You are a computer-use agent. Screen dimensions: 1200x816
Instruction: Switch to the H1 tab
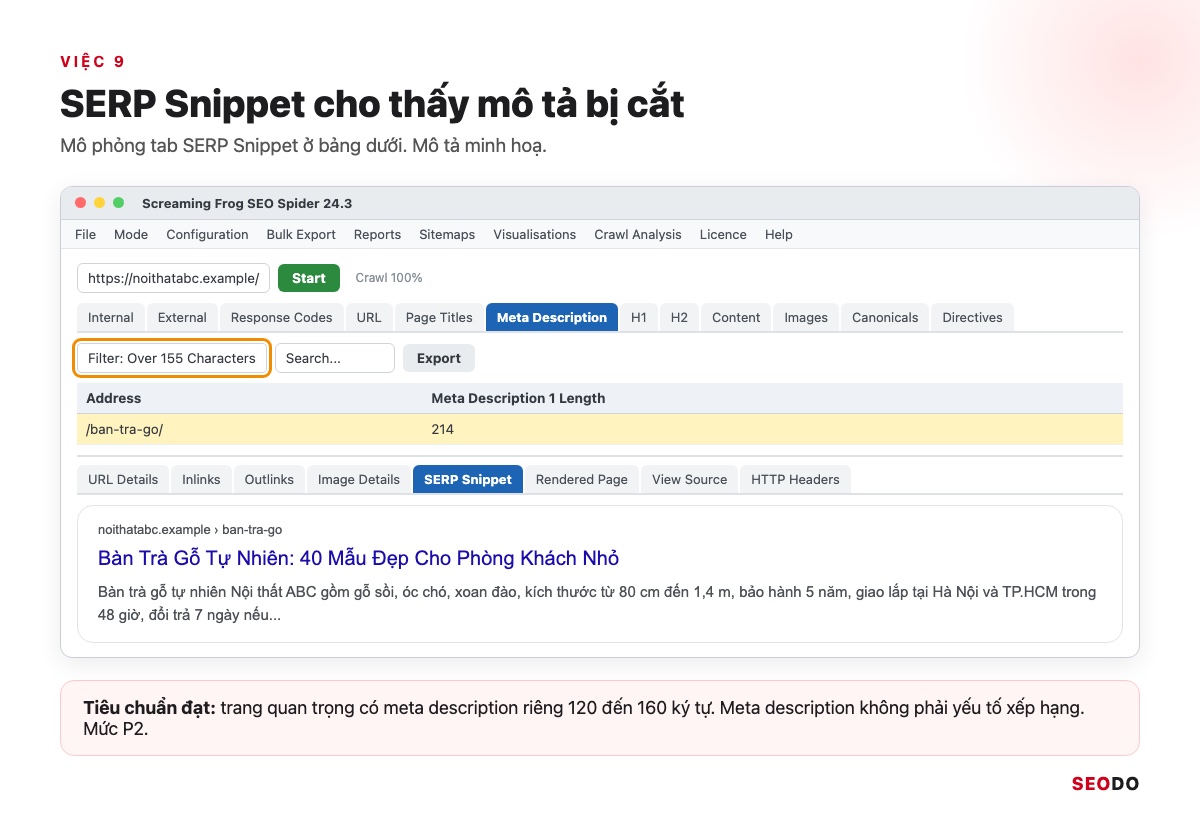click(639, 317)
